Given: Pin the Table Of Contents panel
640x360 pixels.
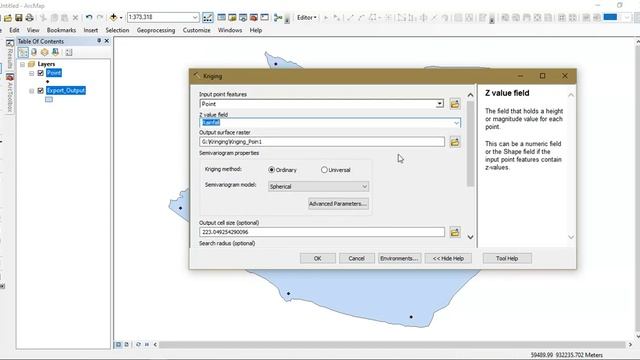Looking at the screenshot, I should pos(99,41).
